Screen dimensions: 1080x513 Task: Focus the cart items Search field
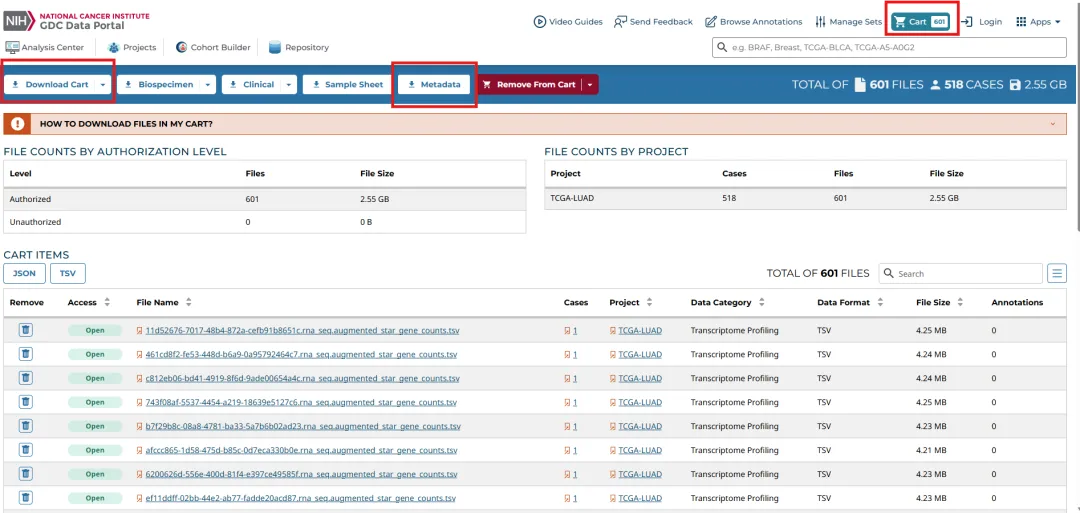tap(961, 273)
